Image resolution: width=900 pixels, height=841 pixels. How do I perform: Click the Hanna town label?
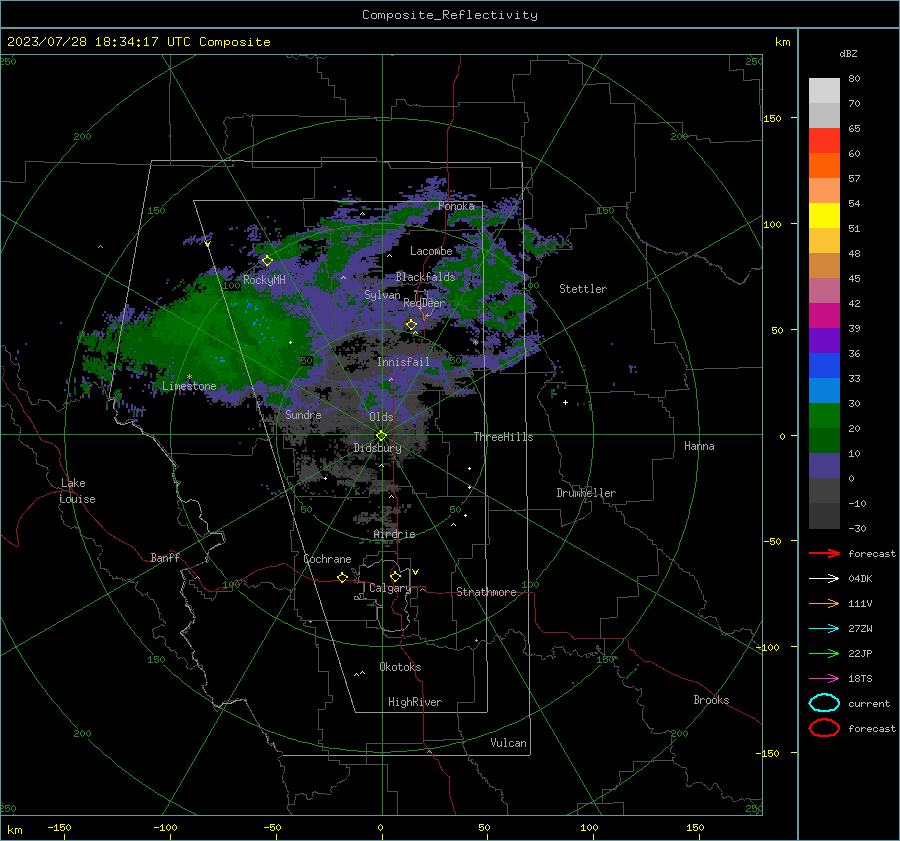[x=699, y=446]
